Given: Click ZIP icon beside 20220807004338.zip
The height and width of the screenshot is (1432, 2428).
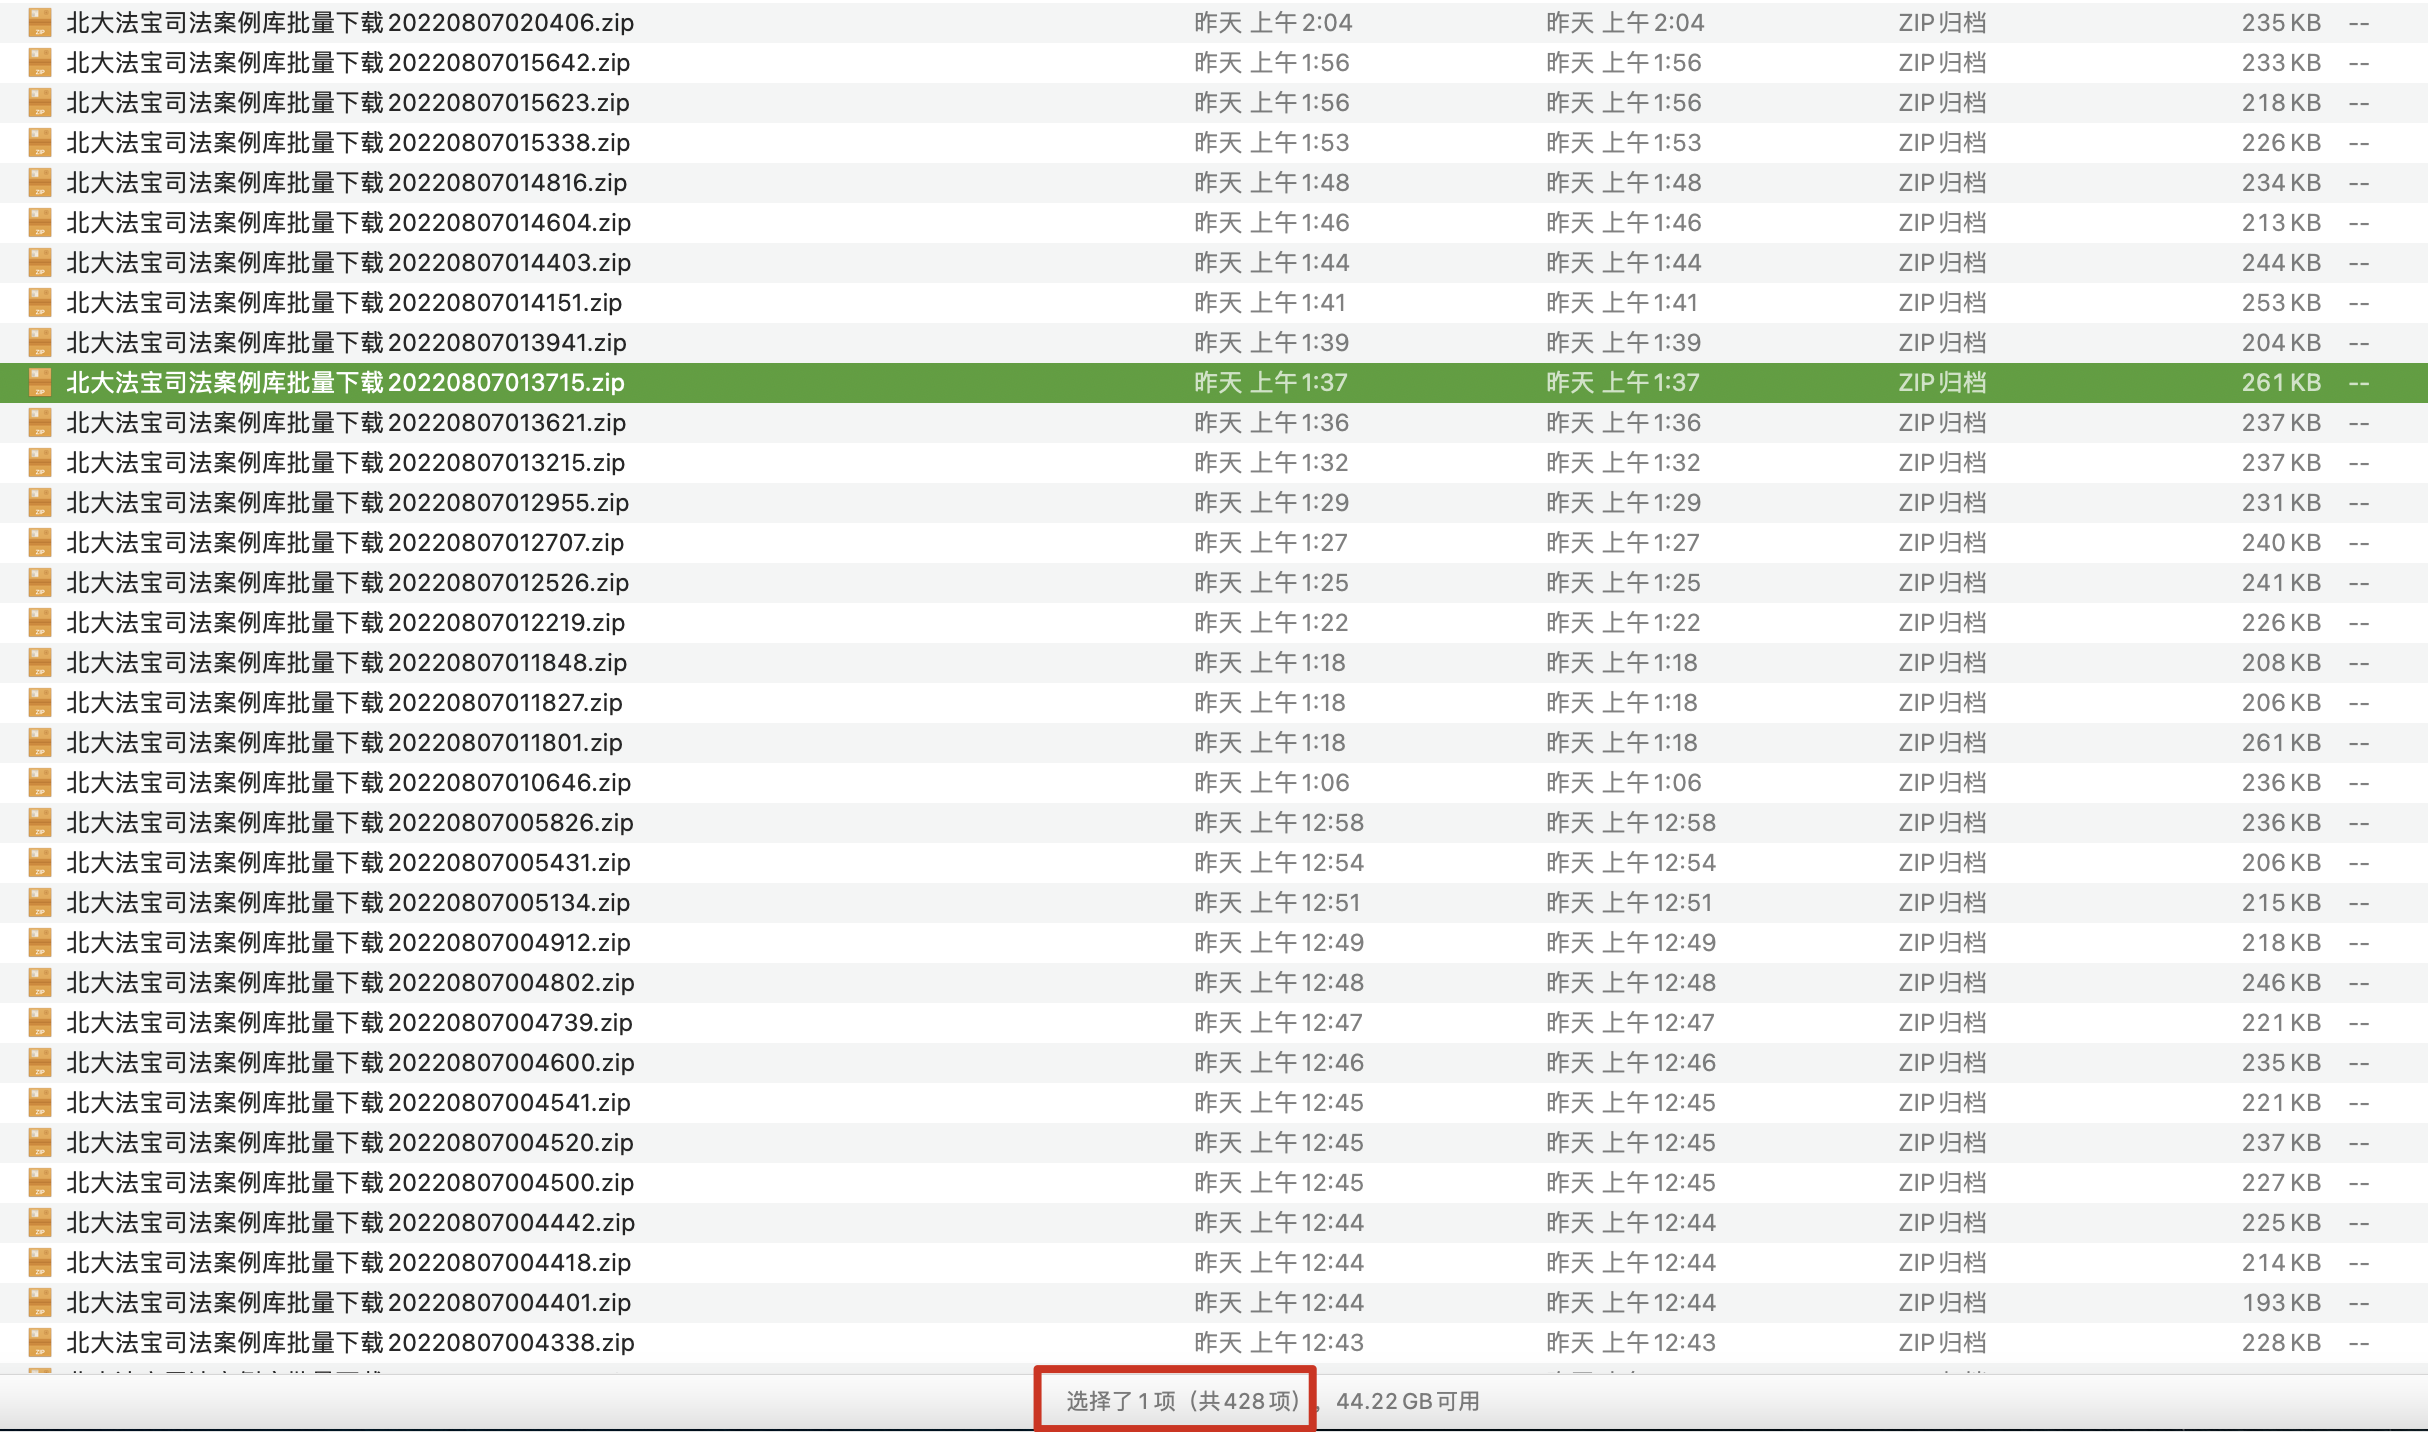Looking at the screenshot, I should pos(40,1342).
